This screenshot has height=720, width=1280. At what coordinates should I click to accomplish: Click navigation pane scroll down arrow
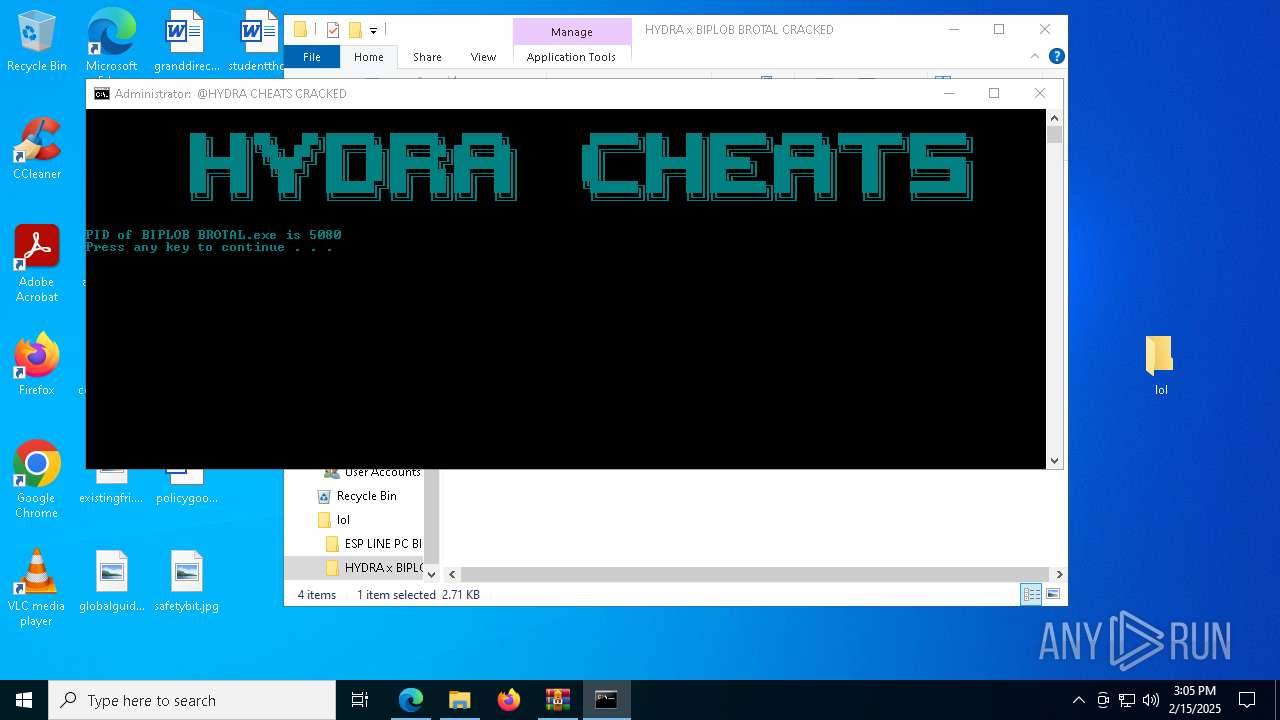pyautogui.click(x=431, y=575)
